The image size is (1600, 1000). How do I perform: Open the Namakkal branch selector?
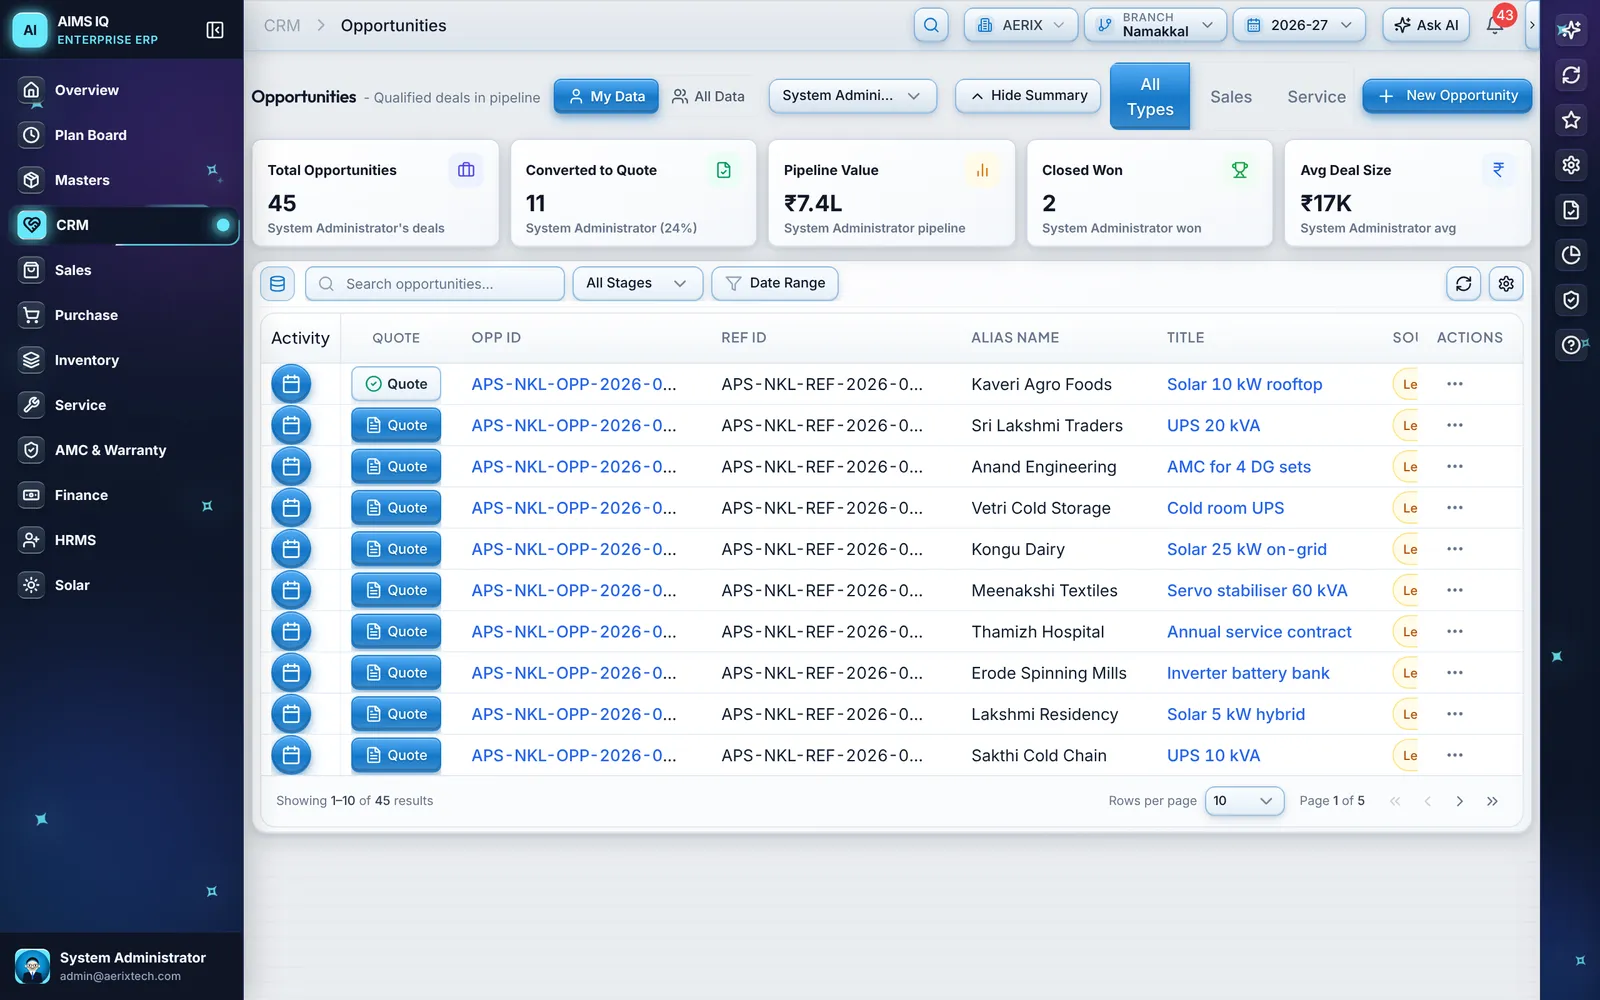(x=1155, y=25)
